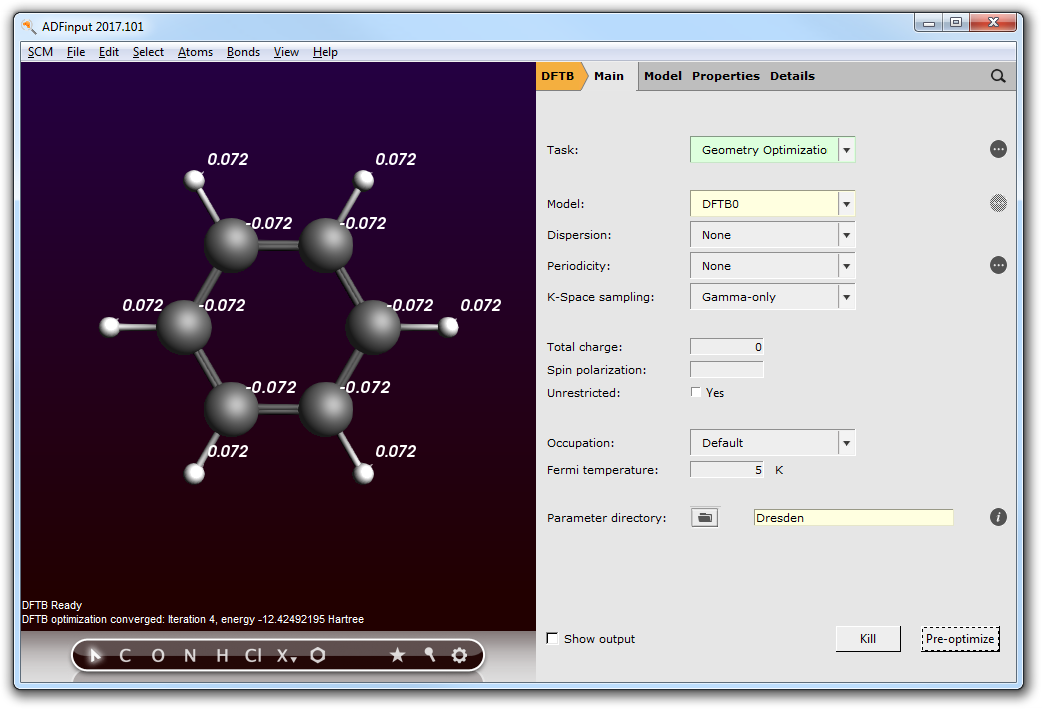Open the Select menu
Image resolution: width=1042 pixels, height=709 pixels.
click(148, 52)
